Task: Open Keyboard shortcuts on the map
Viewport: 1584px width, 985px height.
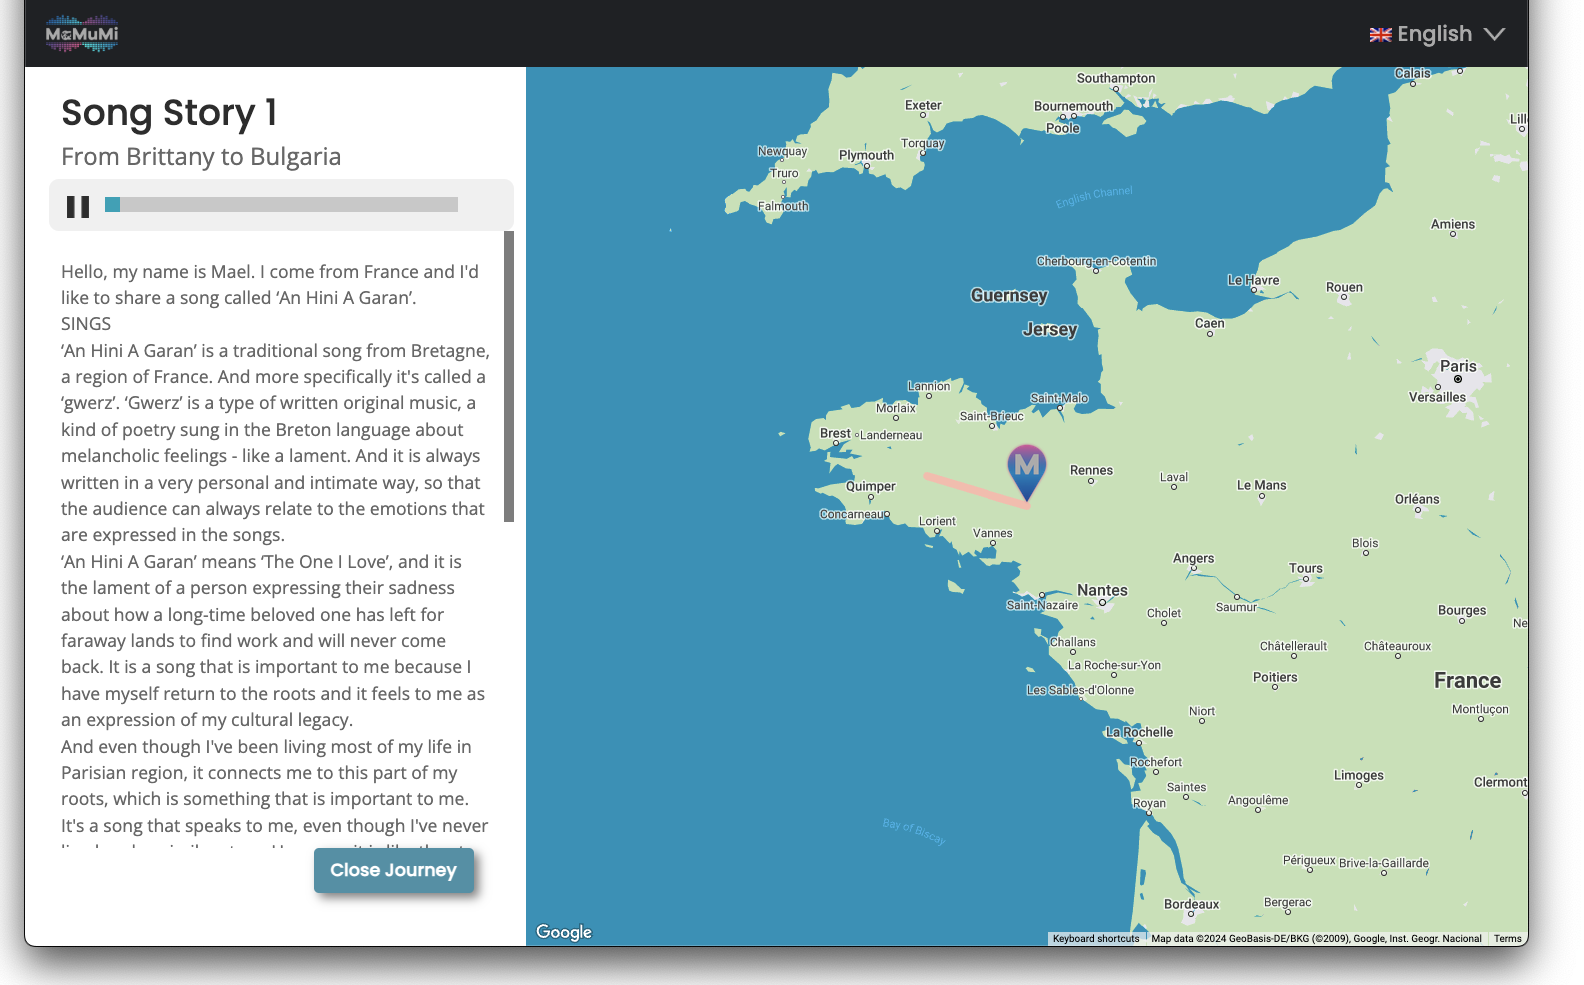Action: pyautogui.click(x=1095, y=939)
